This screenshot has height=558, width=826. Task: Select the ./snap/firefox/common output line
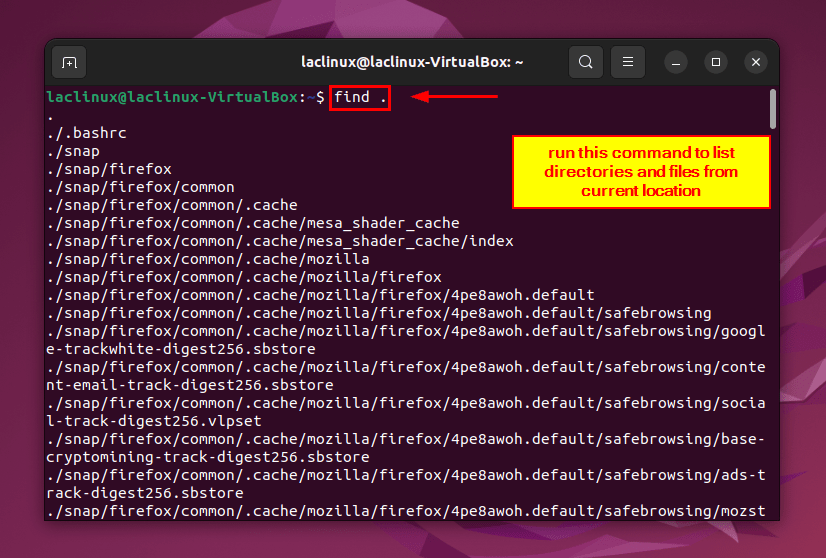141,187
